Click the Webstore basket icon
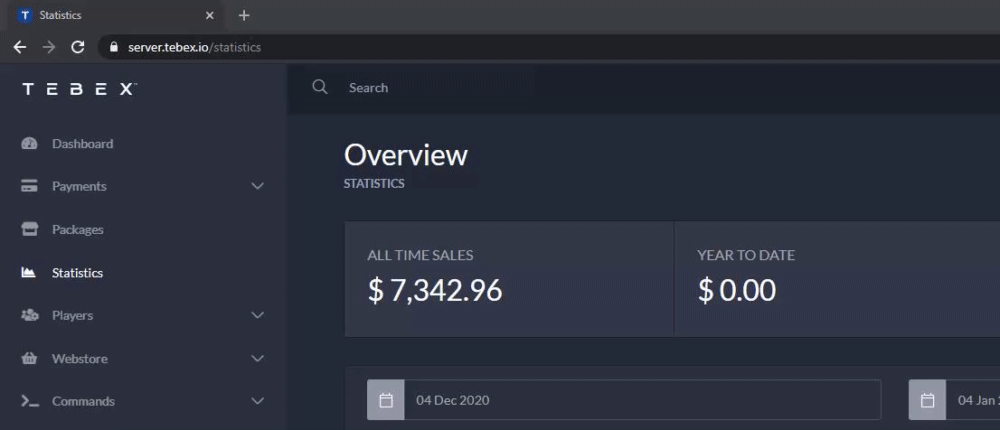This screenshot has height=430, width=1000. pos(29,358)
